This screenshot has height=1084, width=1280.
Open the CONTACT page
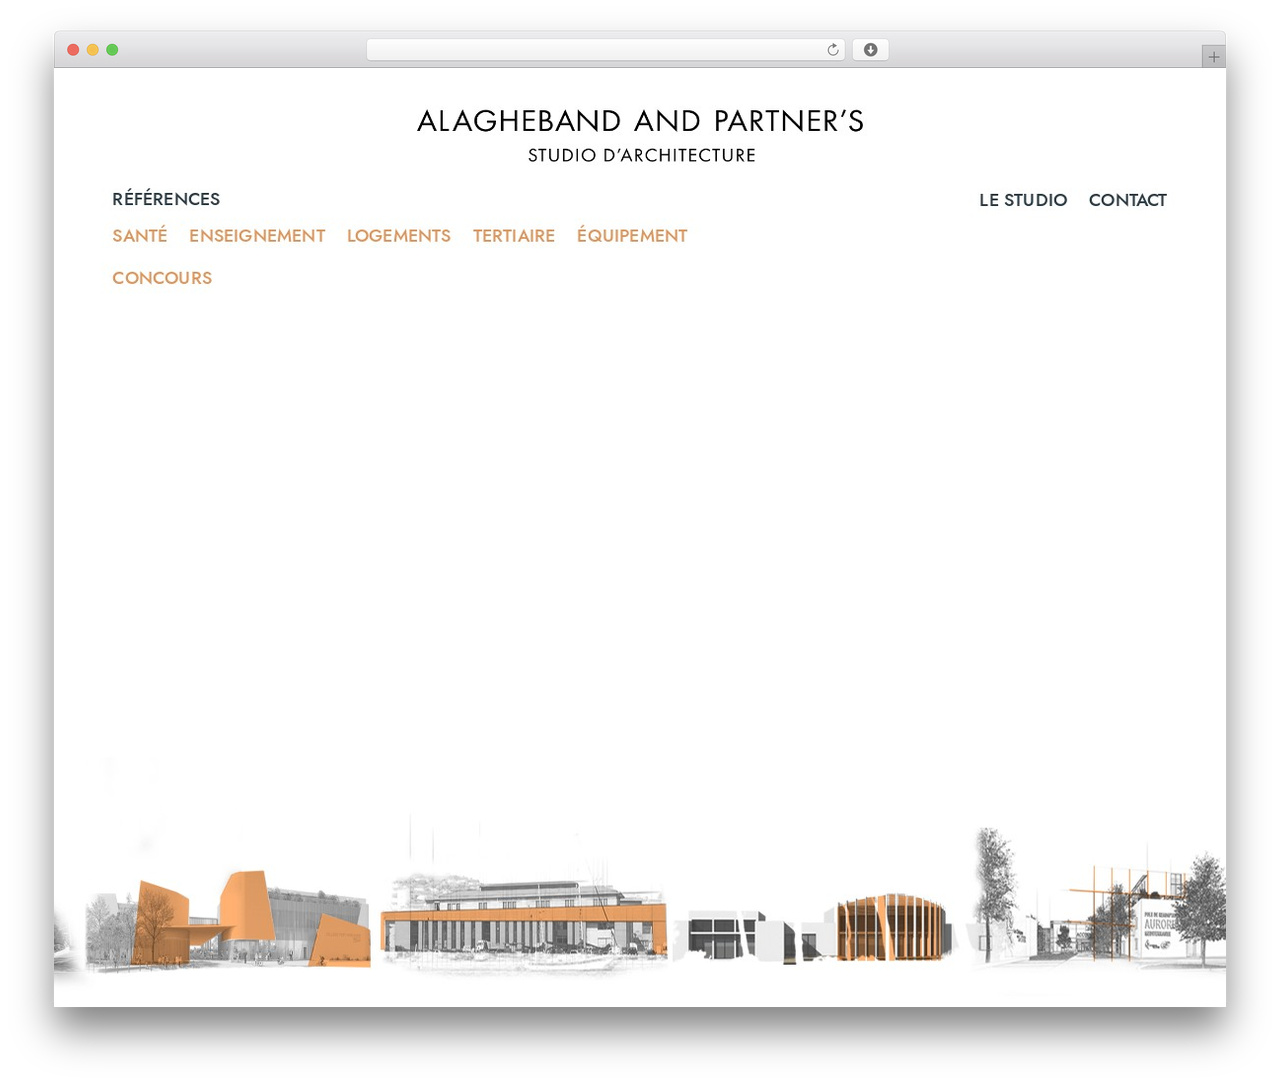tap(1127, 200)
